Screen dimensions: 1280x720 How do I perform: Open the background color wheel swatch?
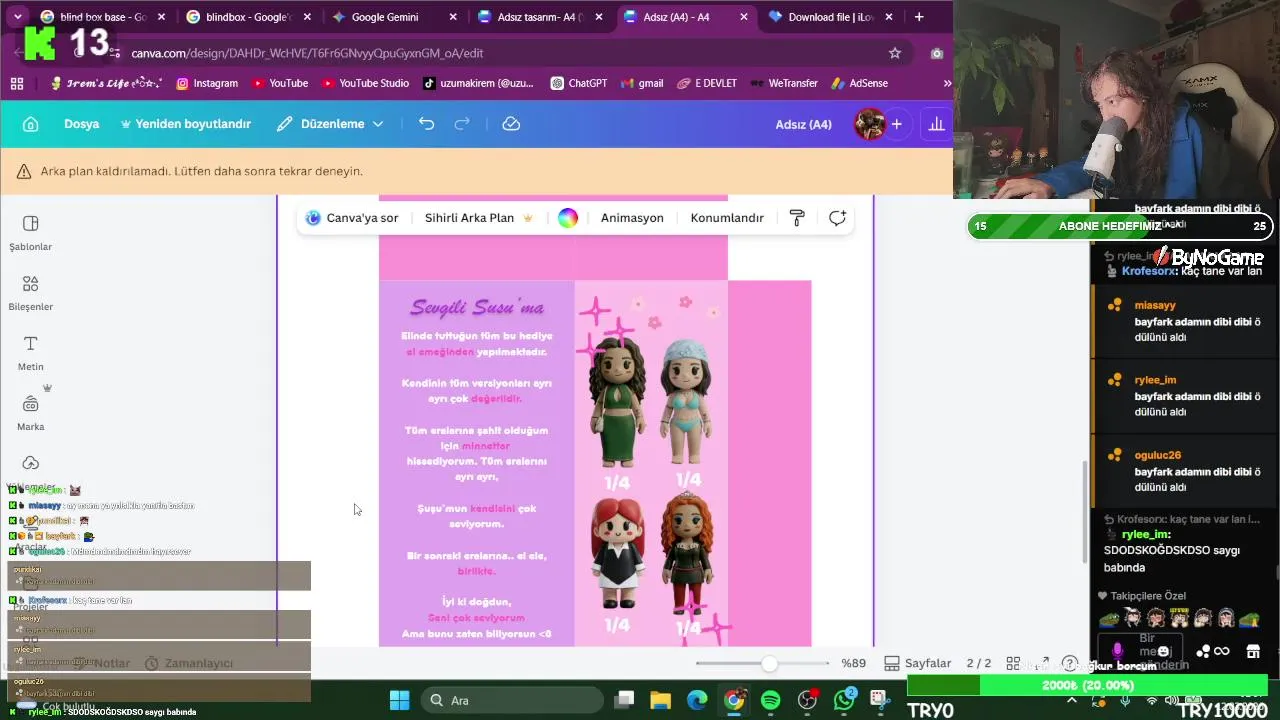[568, 218]
